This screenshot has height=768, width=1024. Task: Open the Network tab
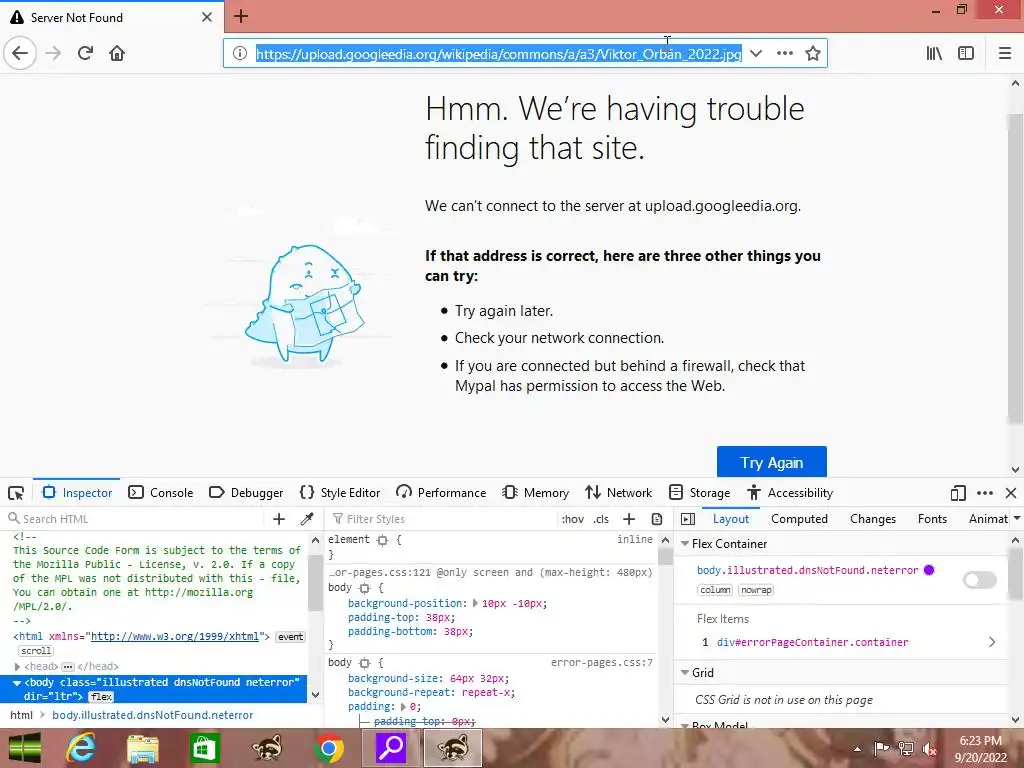(618, 493)
